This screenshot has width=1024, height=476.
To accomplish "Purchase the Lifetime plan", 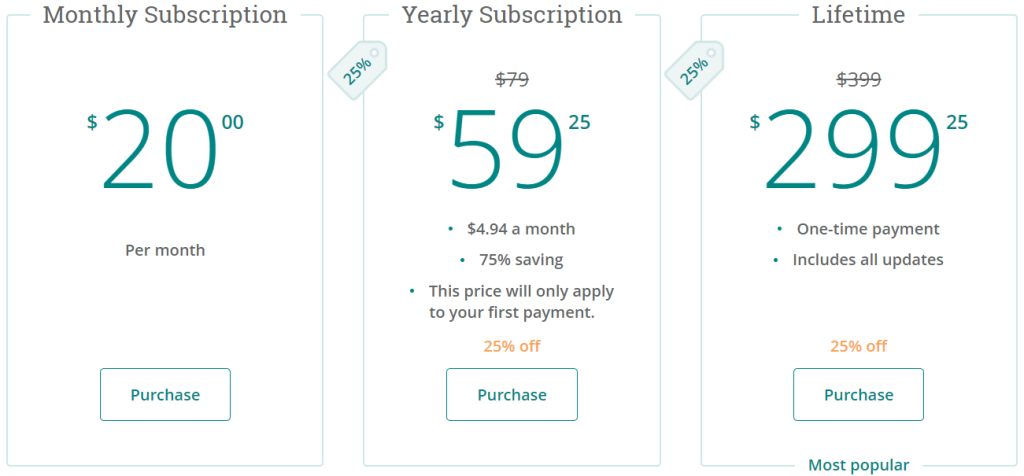I will click(x=859, y=394).
